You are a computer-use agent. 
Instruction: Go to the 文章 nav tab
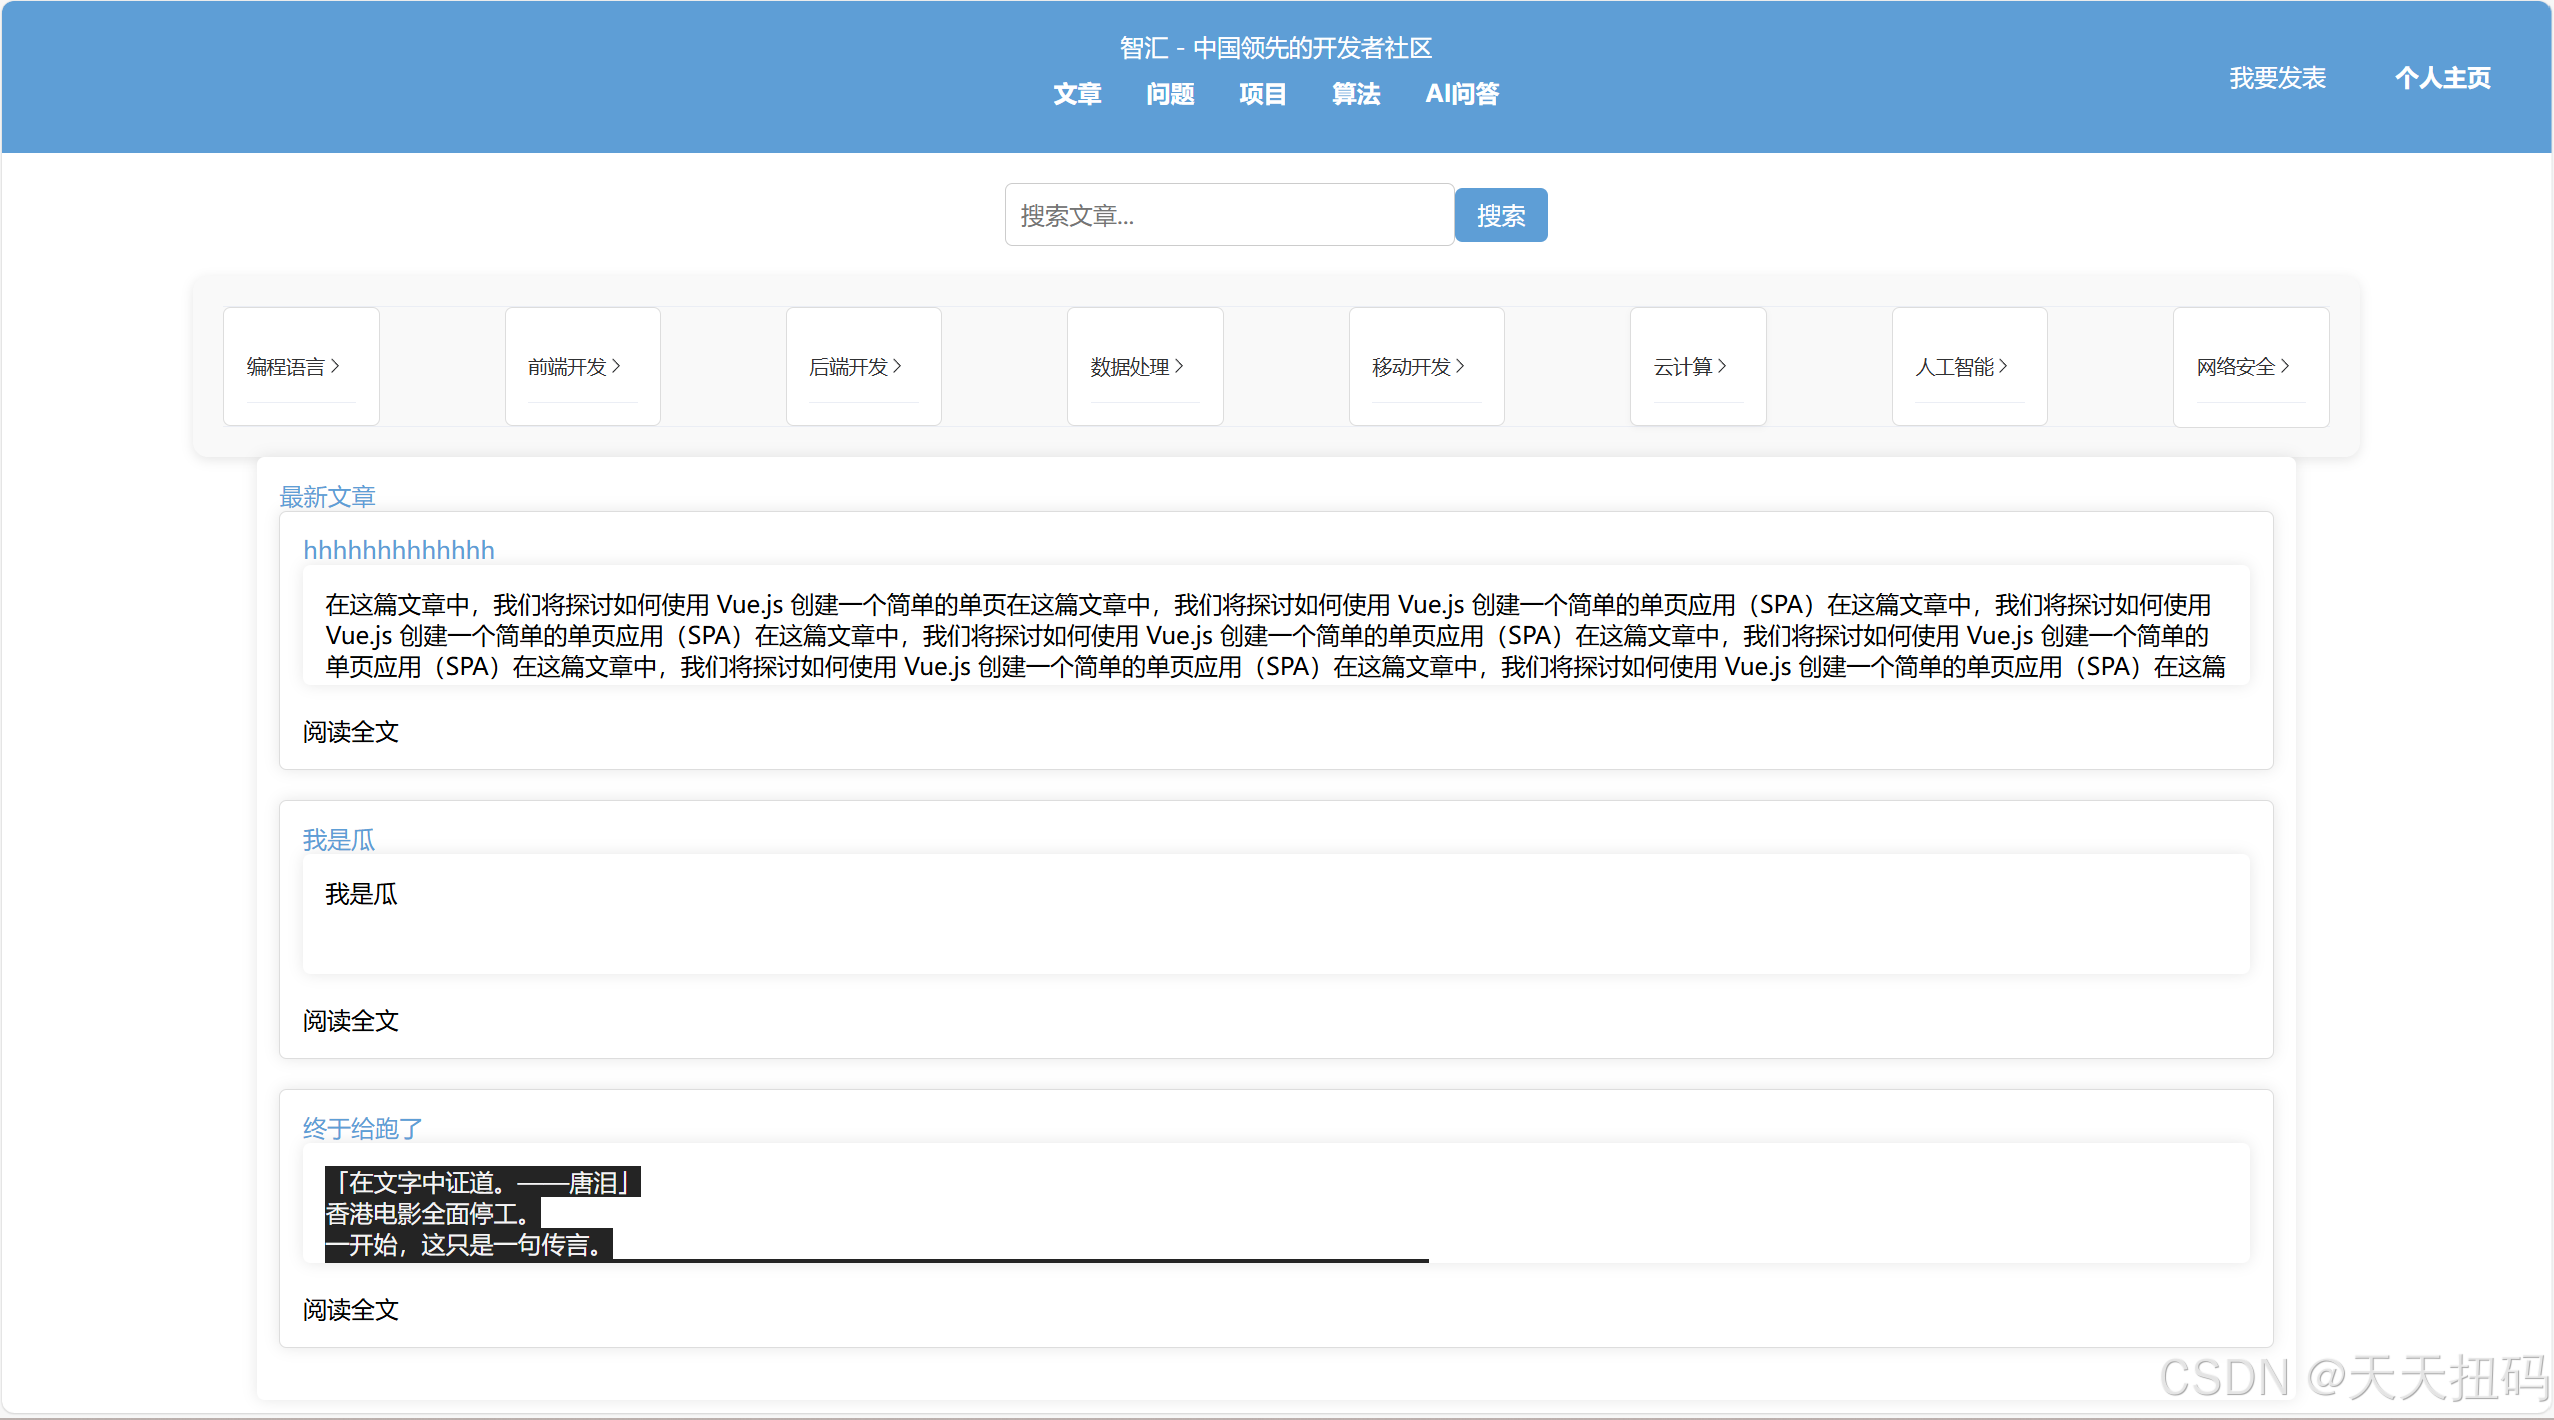click(x=1077, y=94)
